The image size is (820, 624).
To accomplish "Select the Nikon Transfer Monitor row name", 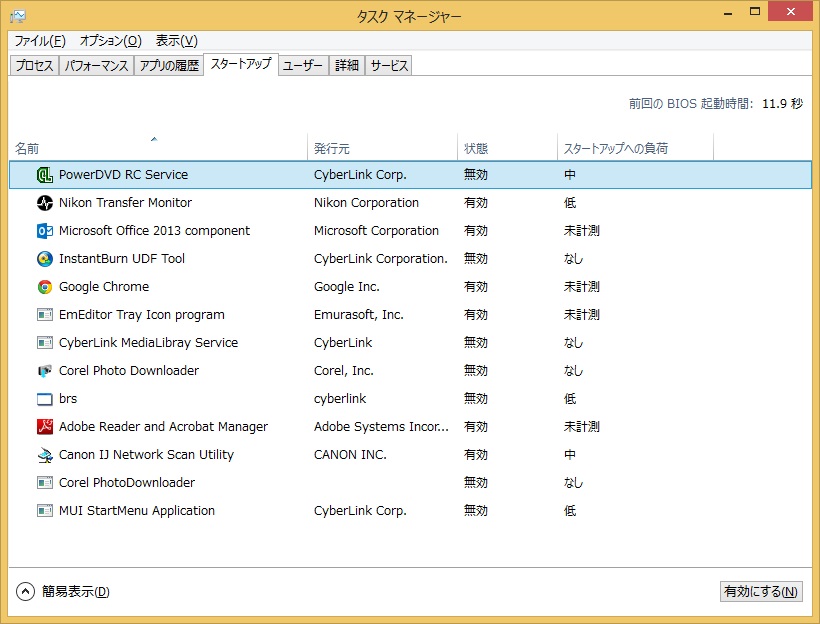I will click(x=125, y=202).
